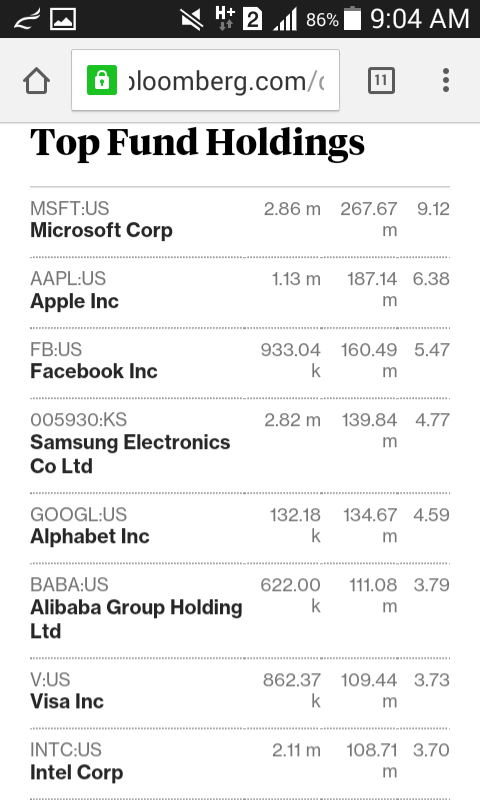Viewport: 480px width, 800px height.
Task: Select the Visa Inc entry
Action: [x=67, y=701]
